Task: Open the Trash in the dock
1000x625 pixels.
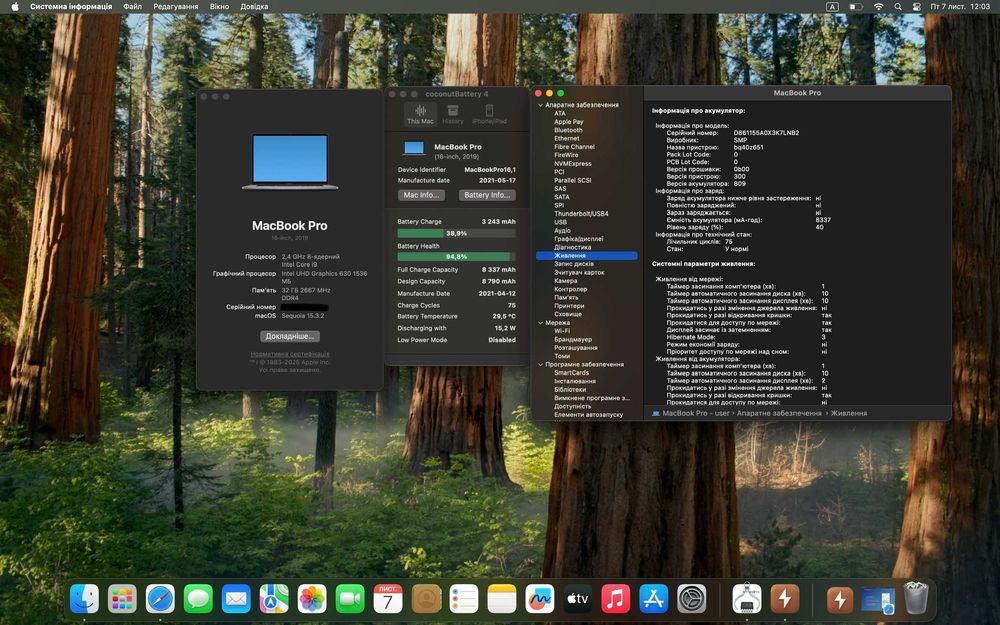Action: tap(916, 599)
